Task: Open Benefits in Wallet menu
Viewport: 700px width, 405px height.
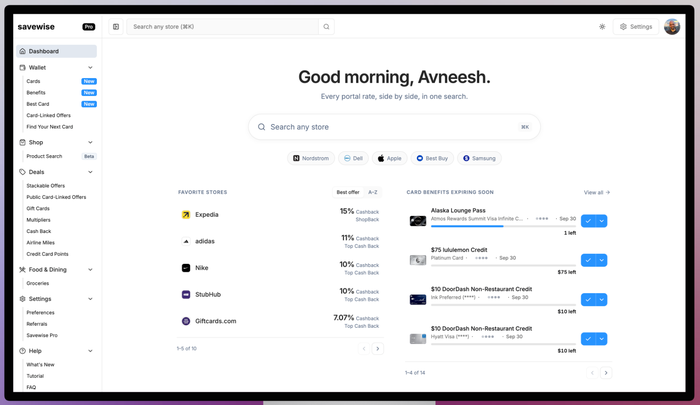Action: tap(36, 92)
